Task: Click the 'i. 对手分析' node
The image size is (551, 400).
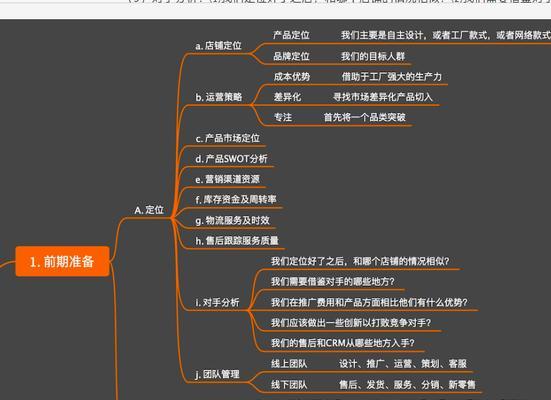Action: coord(218,303)
